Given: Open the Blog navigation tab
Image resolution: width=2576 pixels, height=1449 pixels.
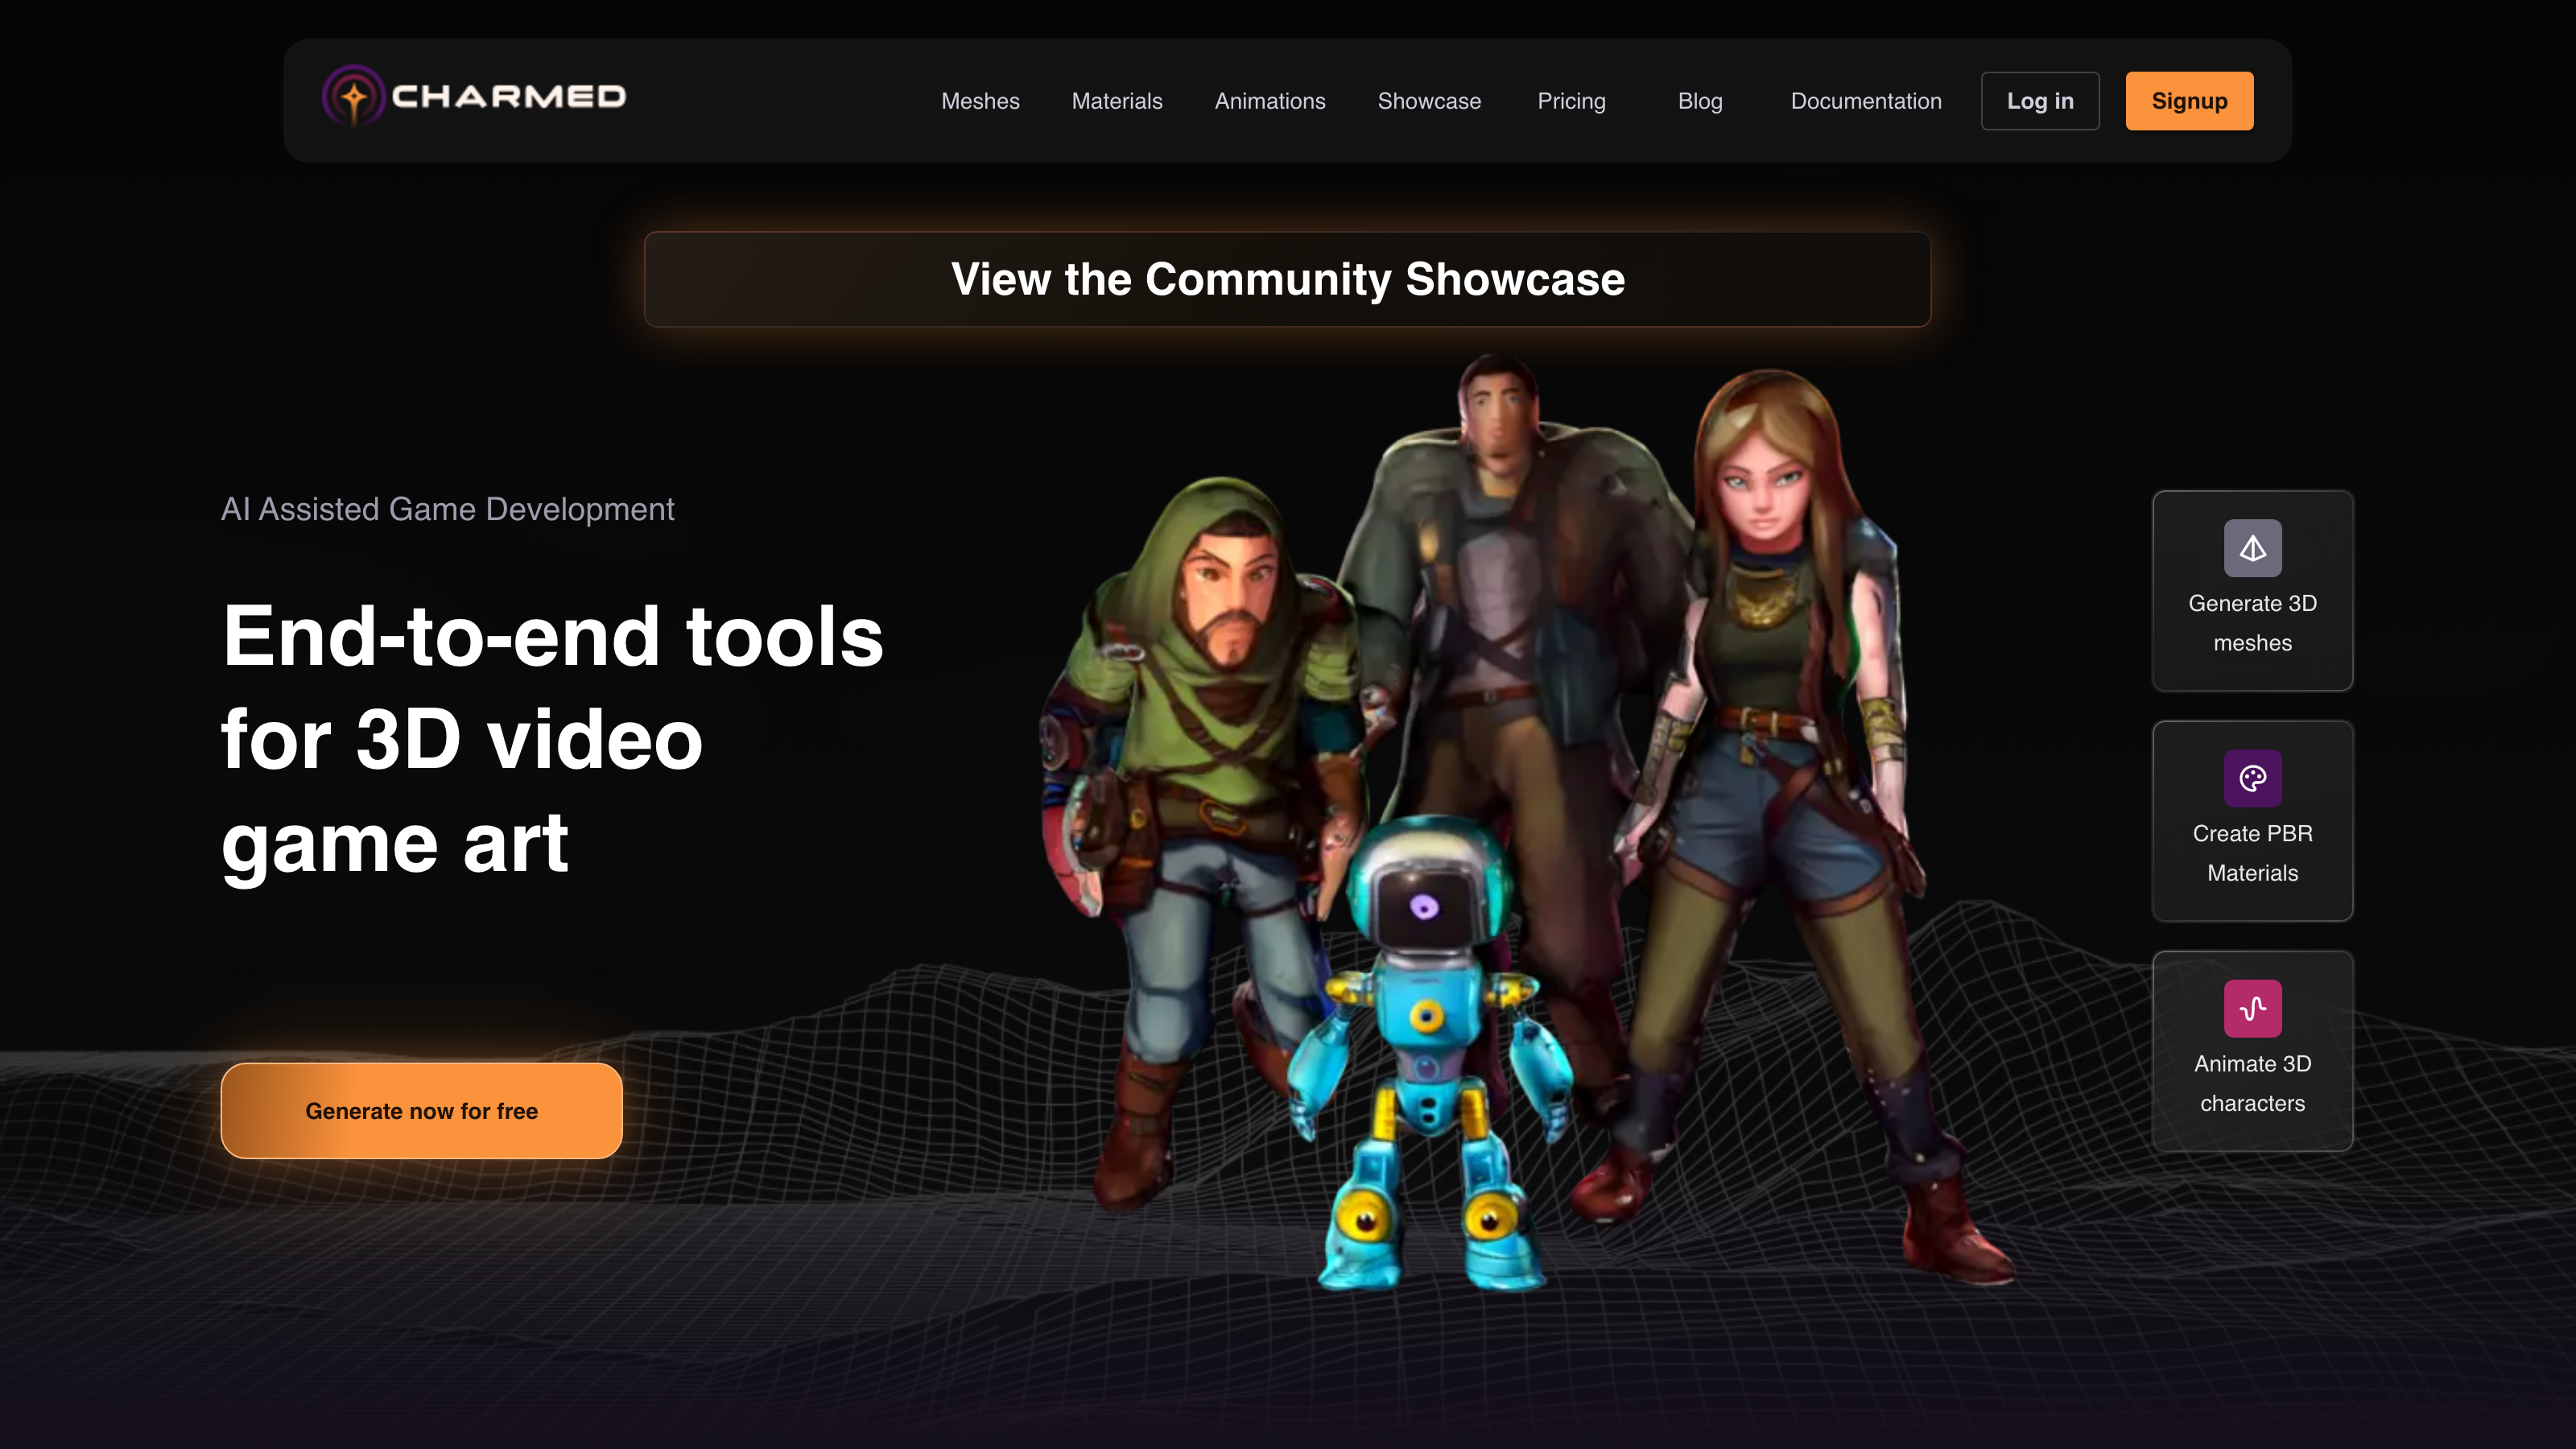Looking at the screenshot, I should pyautogui.click(x=1700, y=101).
